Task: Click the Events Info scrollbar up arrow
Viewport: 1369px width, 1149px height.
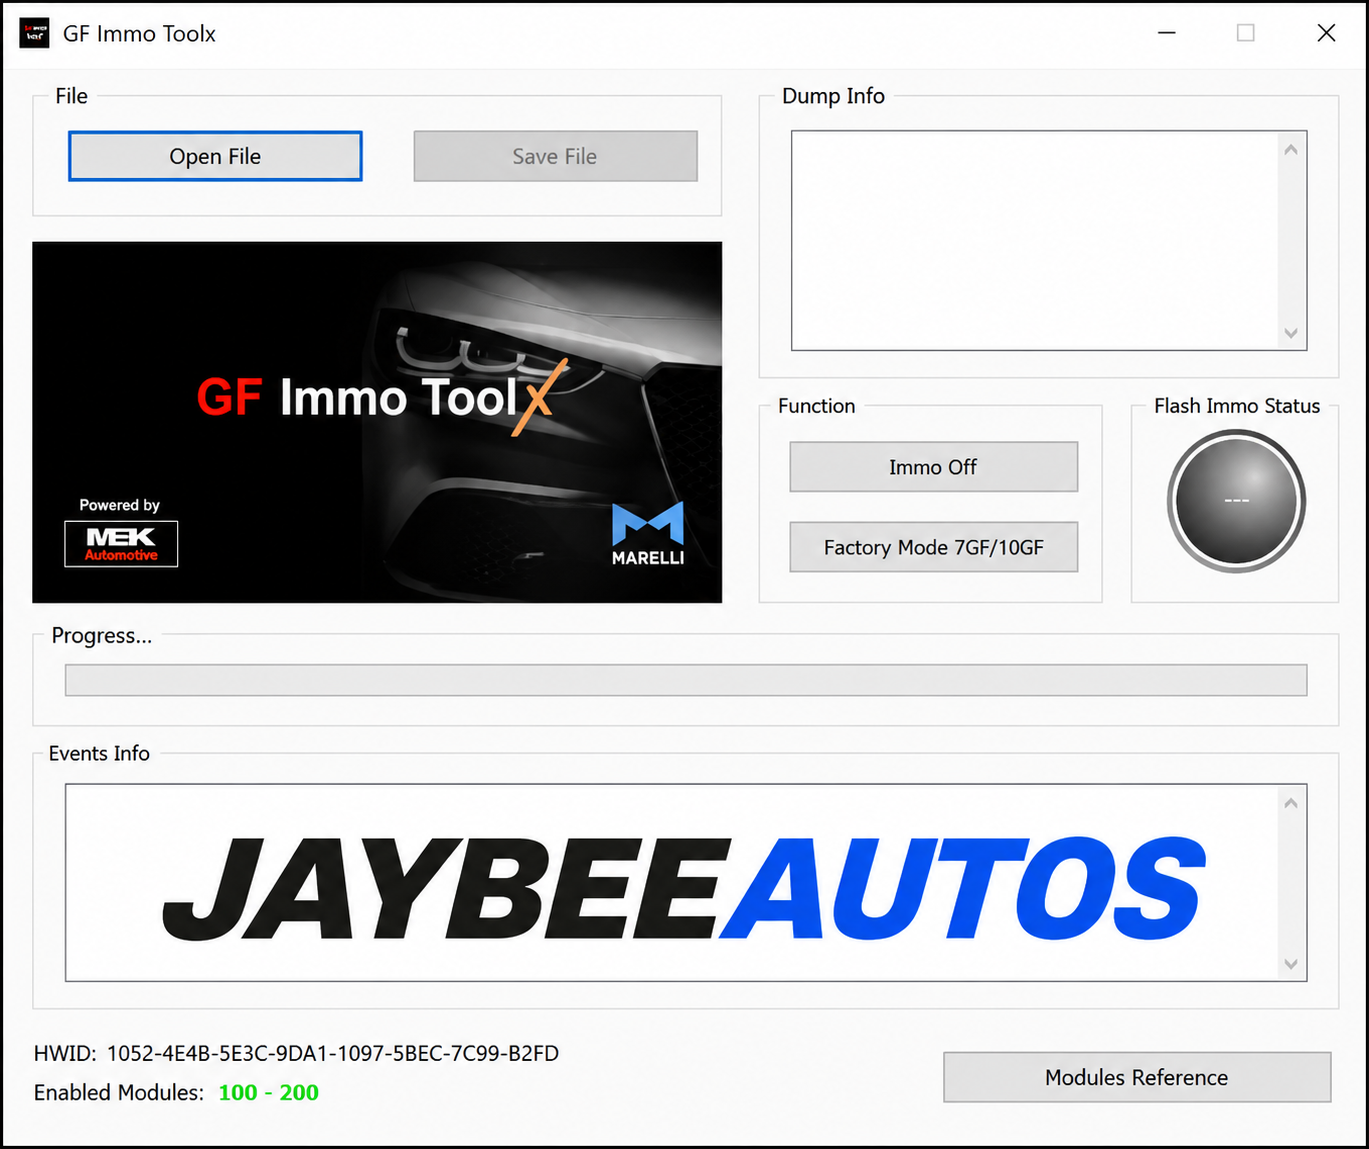Action: (x=1291, y=803)
